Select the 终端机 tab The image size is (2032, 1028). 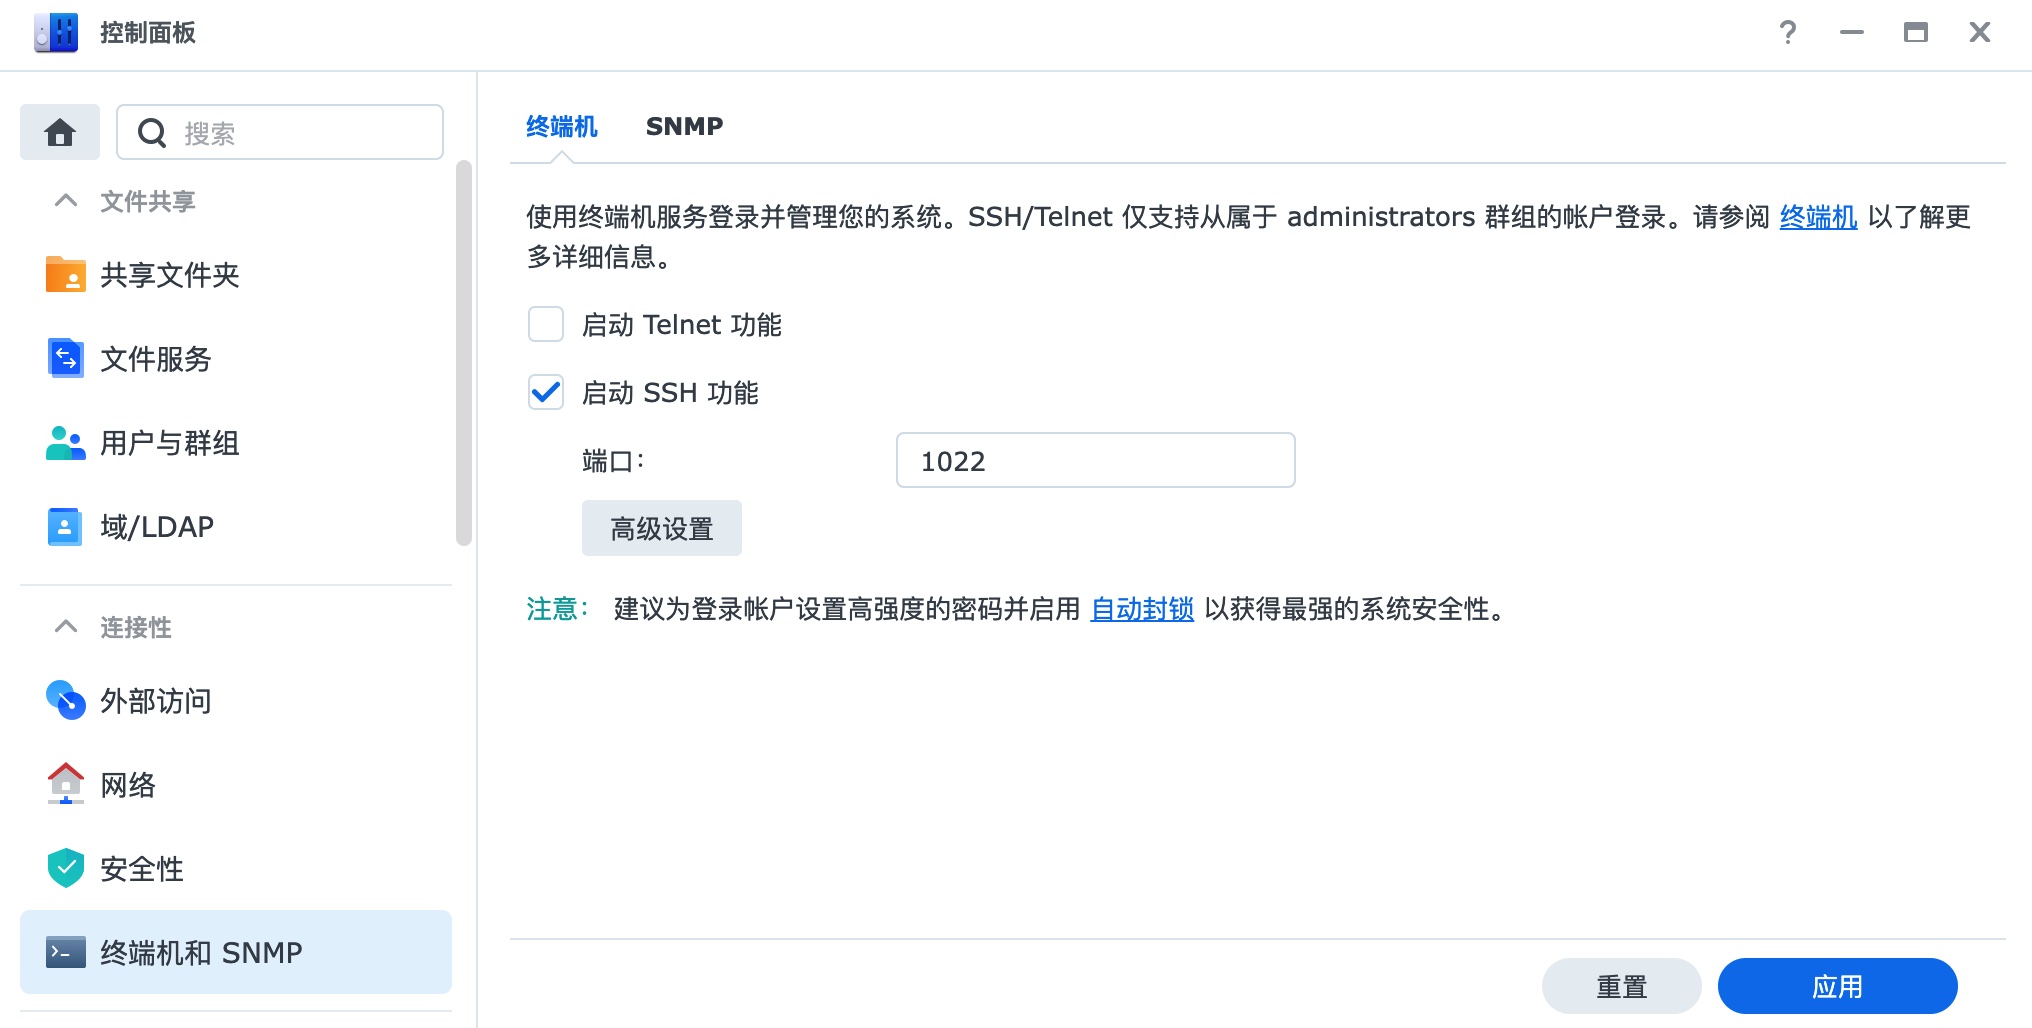pos(562,127)
